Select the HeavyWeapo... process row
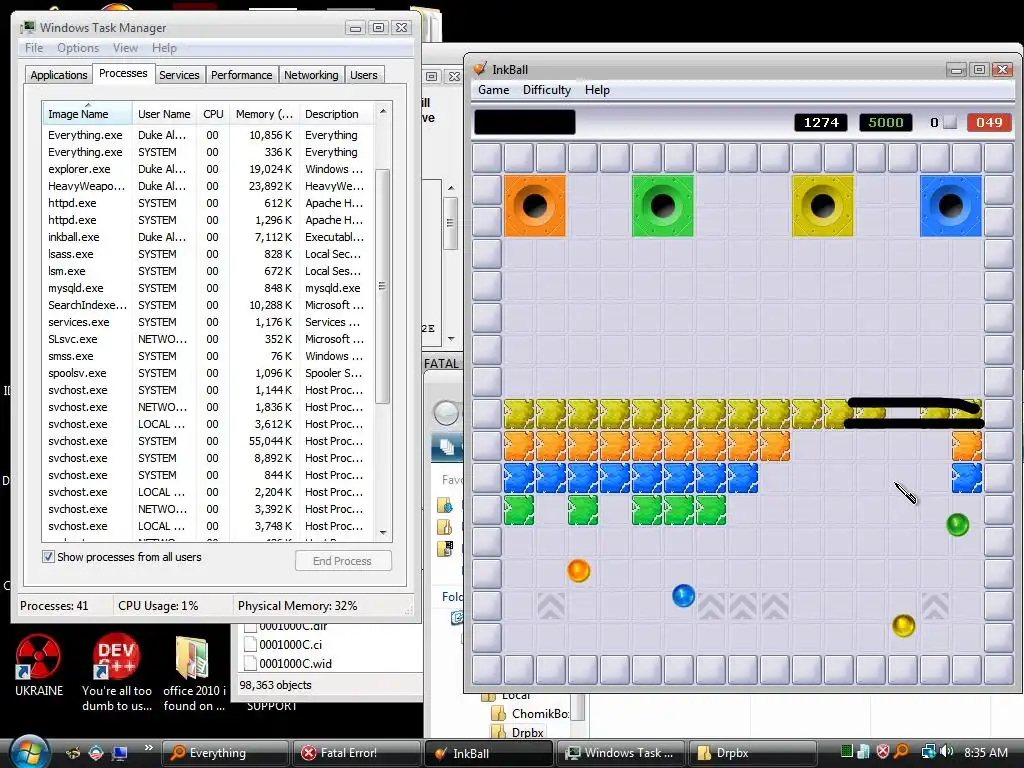The width and height of the screenshot is (1024, 768). coord(208,186)
